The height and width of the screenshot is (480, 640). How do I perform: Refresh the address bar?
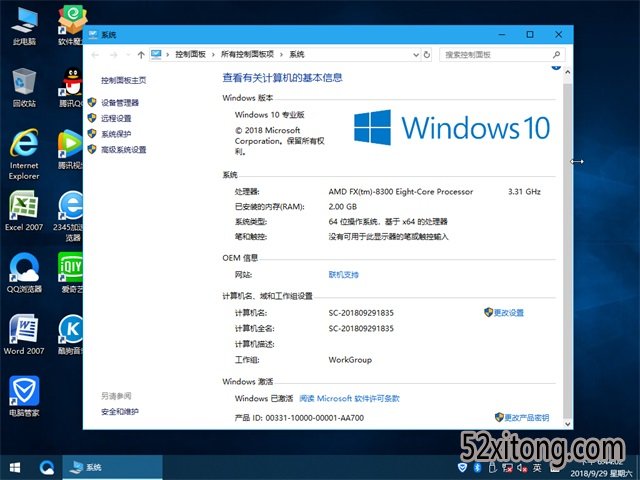tap(427, 55)
